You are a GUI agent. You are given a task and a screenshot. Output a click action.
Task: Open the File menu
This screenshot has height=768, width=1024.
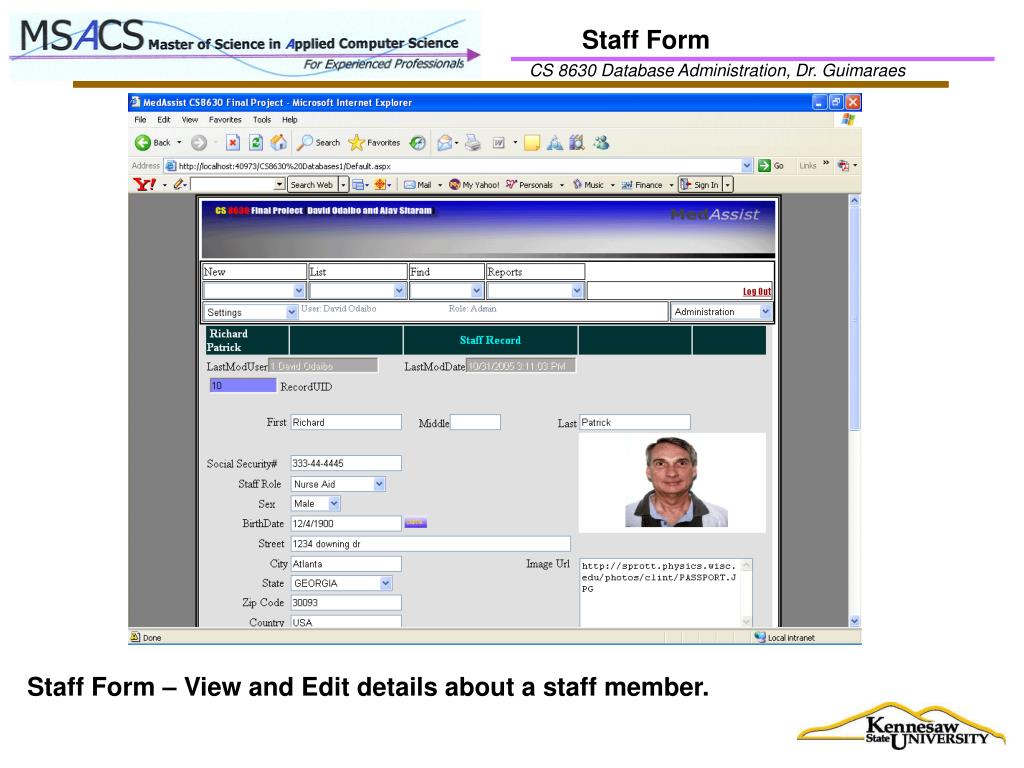[140, 120]
